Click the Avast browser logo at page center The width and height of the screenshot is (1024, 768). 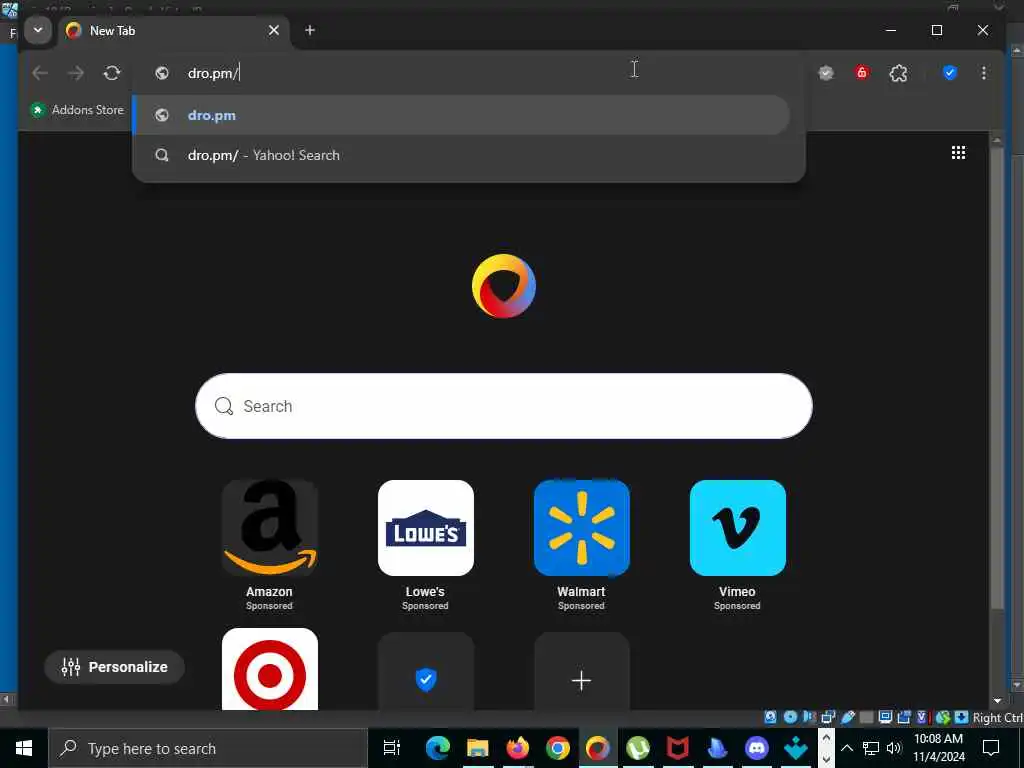[x=504, y=286]
